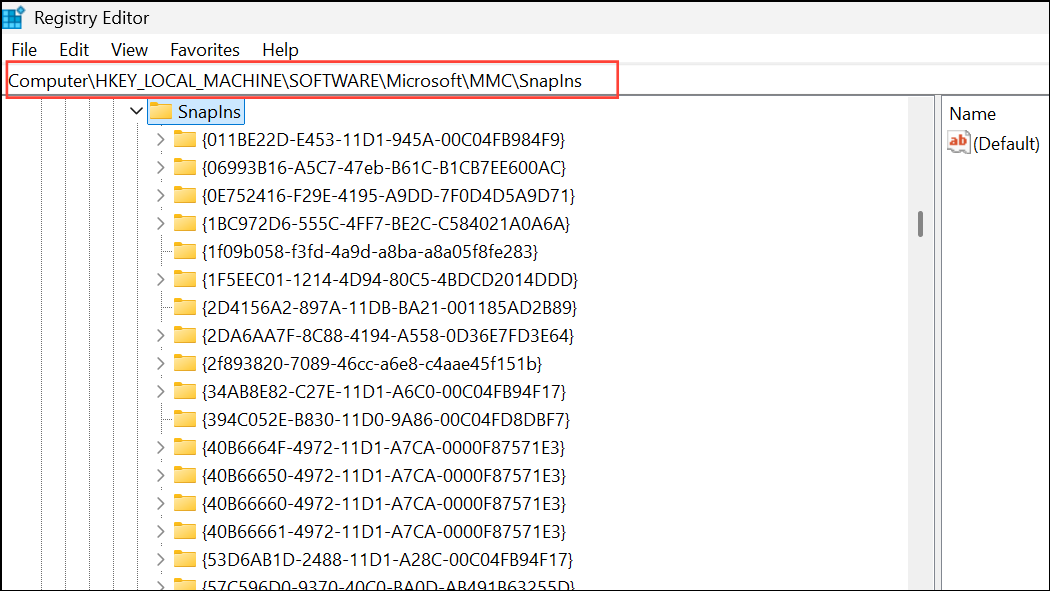Select key text {2D4156A2-897A-11DB-BA21-001185AD2B89}
Viewport: 1050px width, 591px height.
(x=389, y=307)
